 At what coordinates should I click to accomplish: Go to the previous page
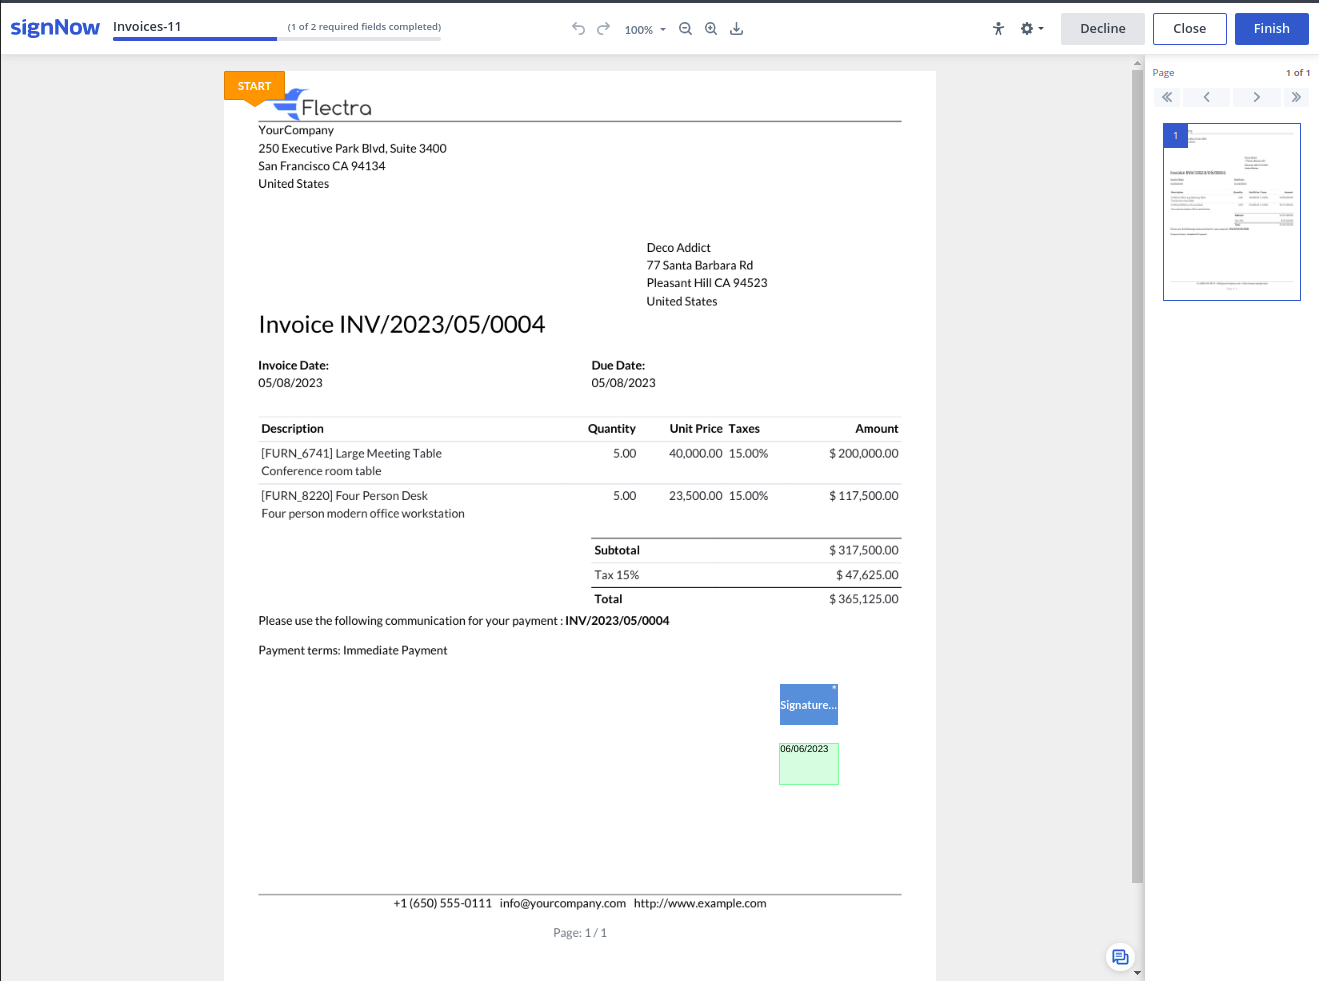tap(1207, 97)
